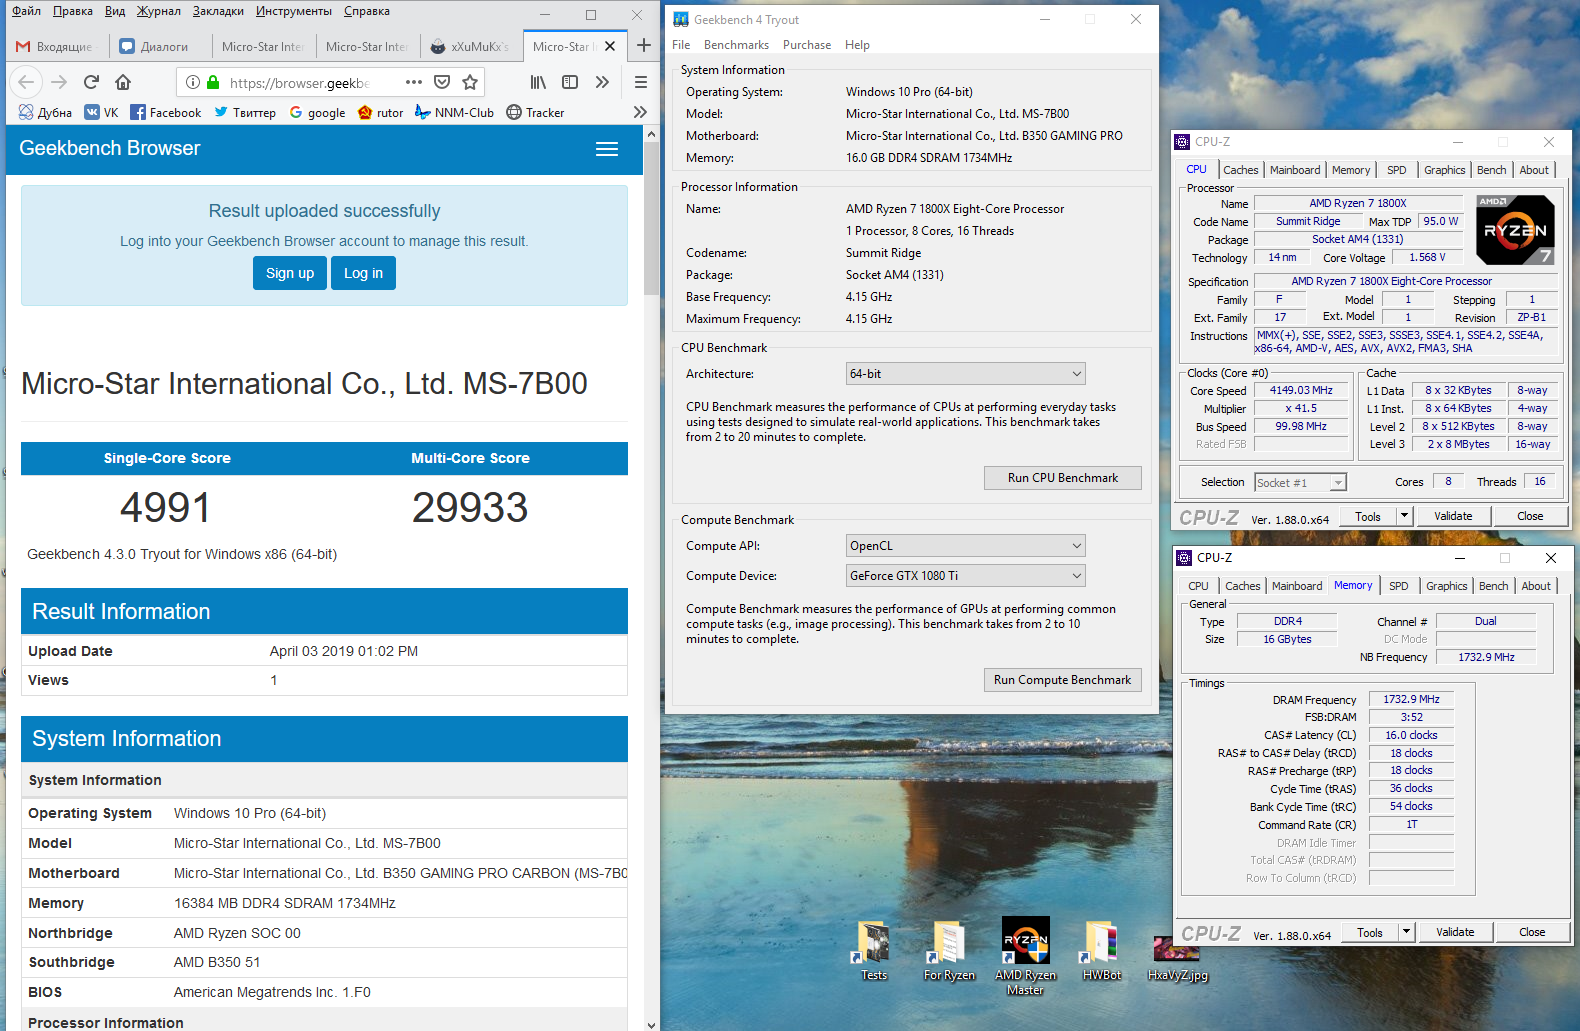Expand the Compute Device GeForce dropdown
The height and width of the screenshot is (1031, 1580).
[965, 576]
